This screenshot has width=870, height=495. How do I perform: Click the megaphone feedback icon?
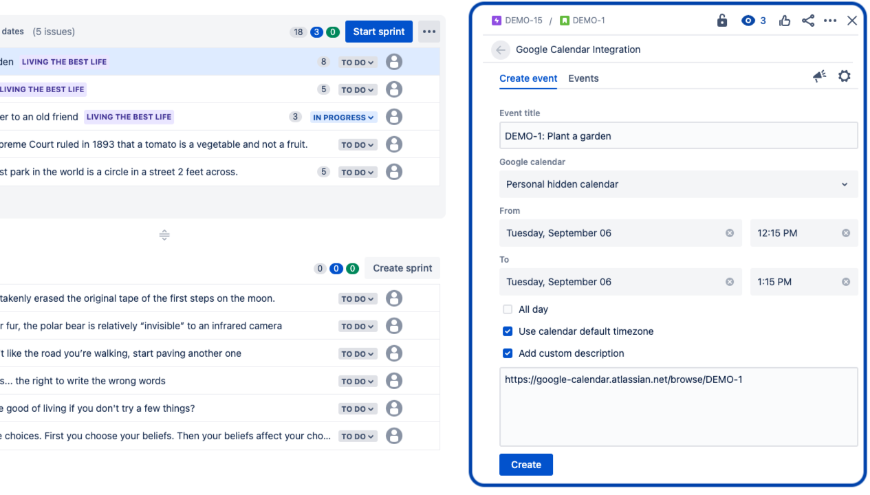coord(819,77)
